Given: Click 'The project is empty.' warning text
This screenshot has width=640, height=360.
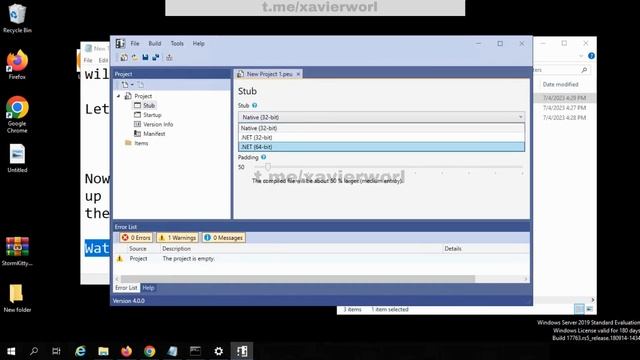Looking at the screenshot, I should pyautogui.click(x=189, y=258).
